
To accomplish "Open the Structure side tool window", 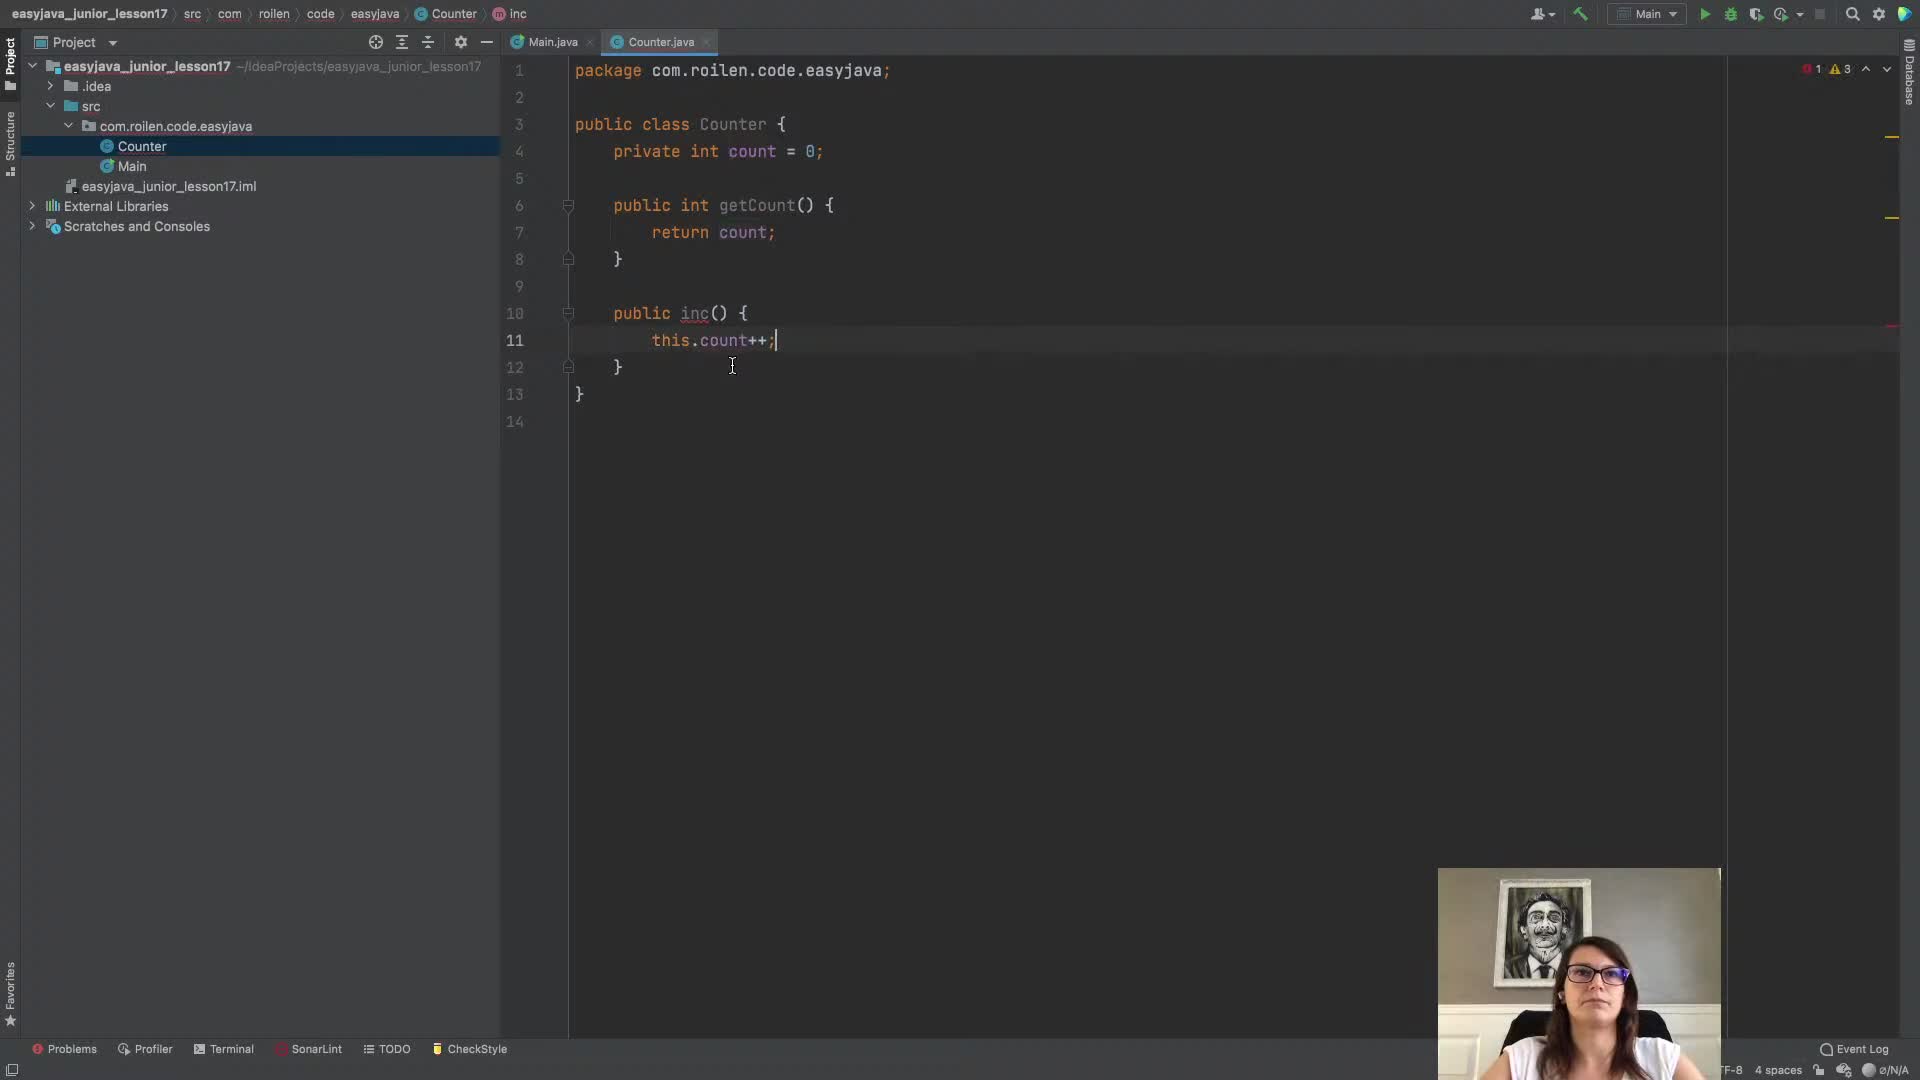I will click(10, 143).
